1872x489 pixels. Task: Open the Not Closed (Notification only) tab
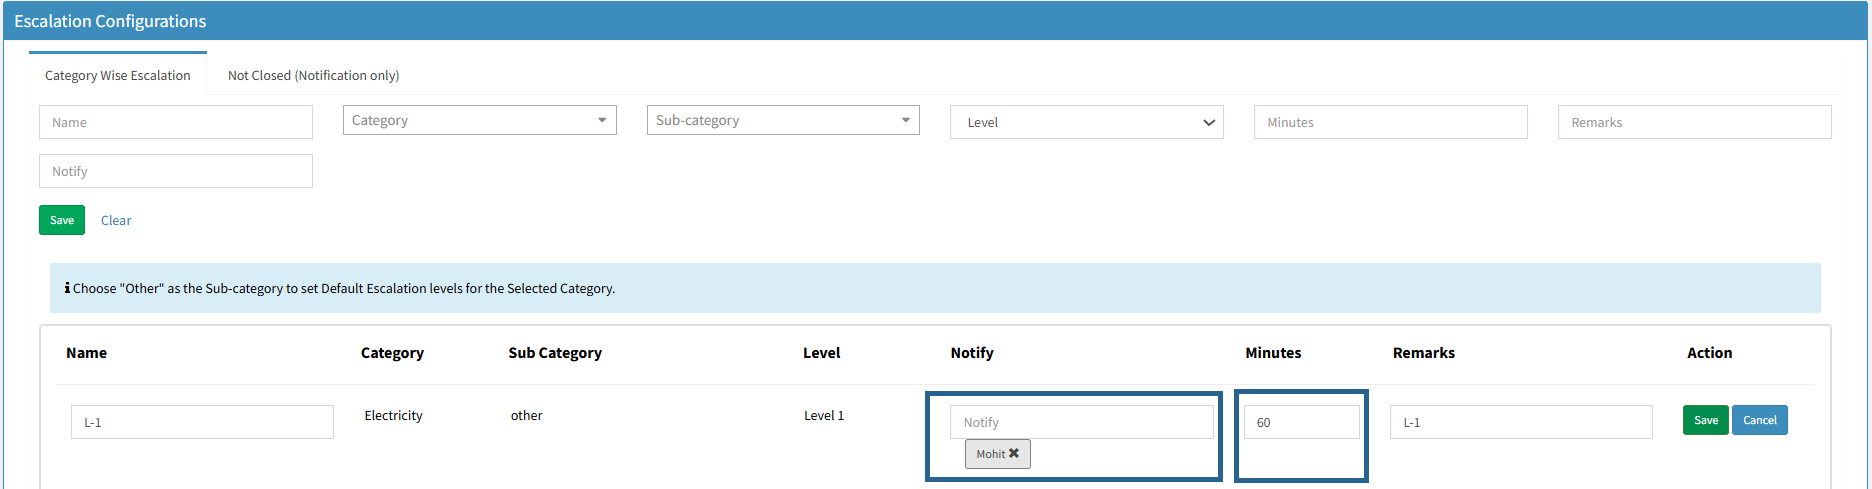[313, 75]
